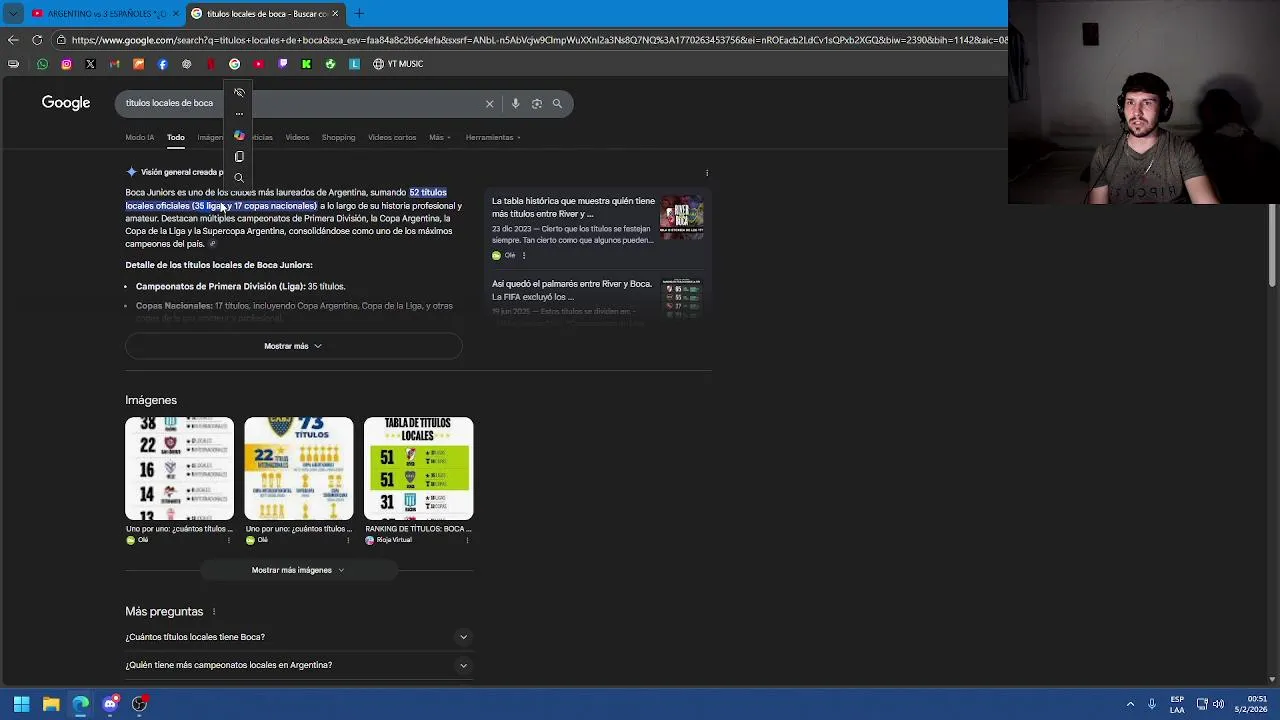
Task: Open the YT MUSIC bookmark
Action: (x=398, y=64)
